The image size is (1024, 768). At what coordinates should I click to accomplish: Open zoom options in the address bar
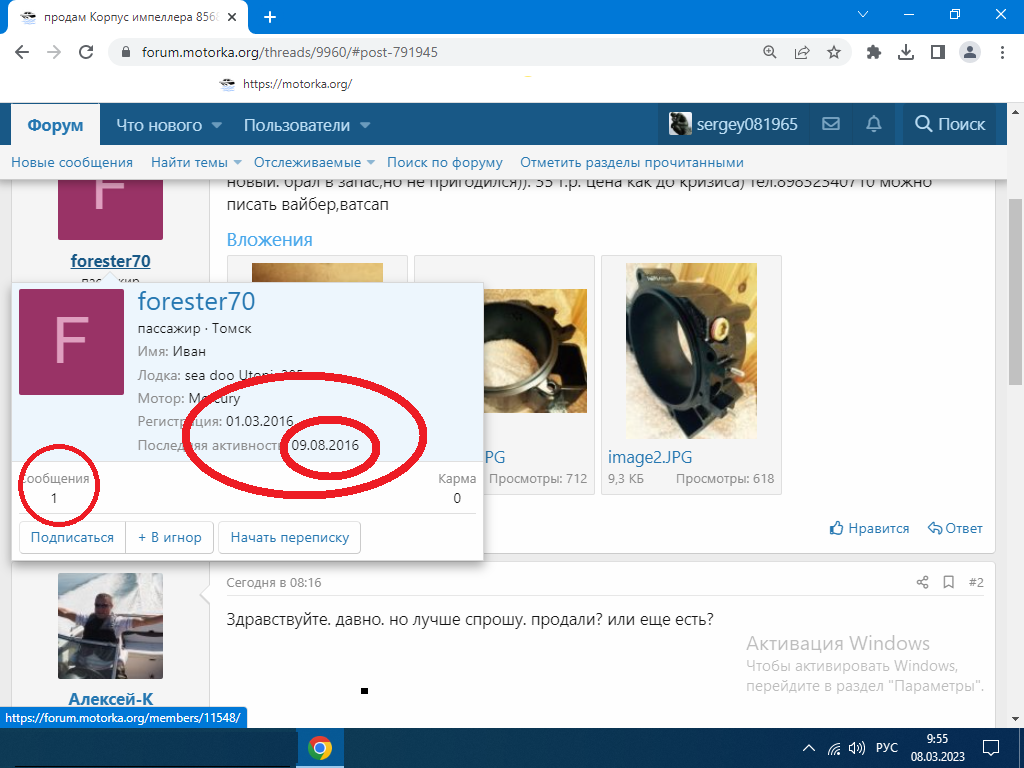tap(770, 52)
